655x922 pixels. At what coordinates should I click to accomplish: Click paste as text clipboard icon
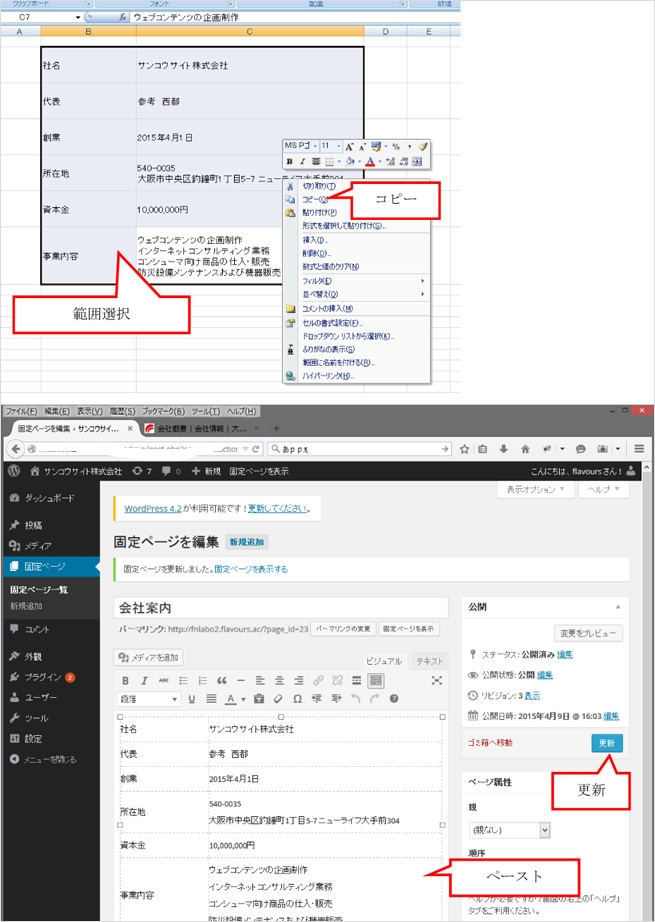tap(259, 699)
